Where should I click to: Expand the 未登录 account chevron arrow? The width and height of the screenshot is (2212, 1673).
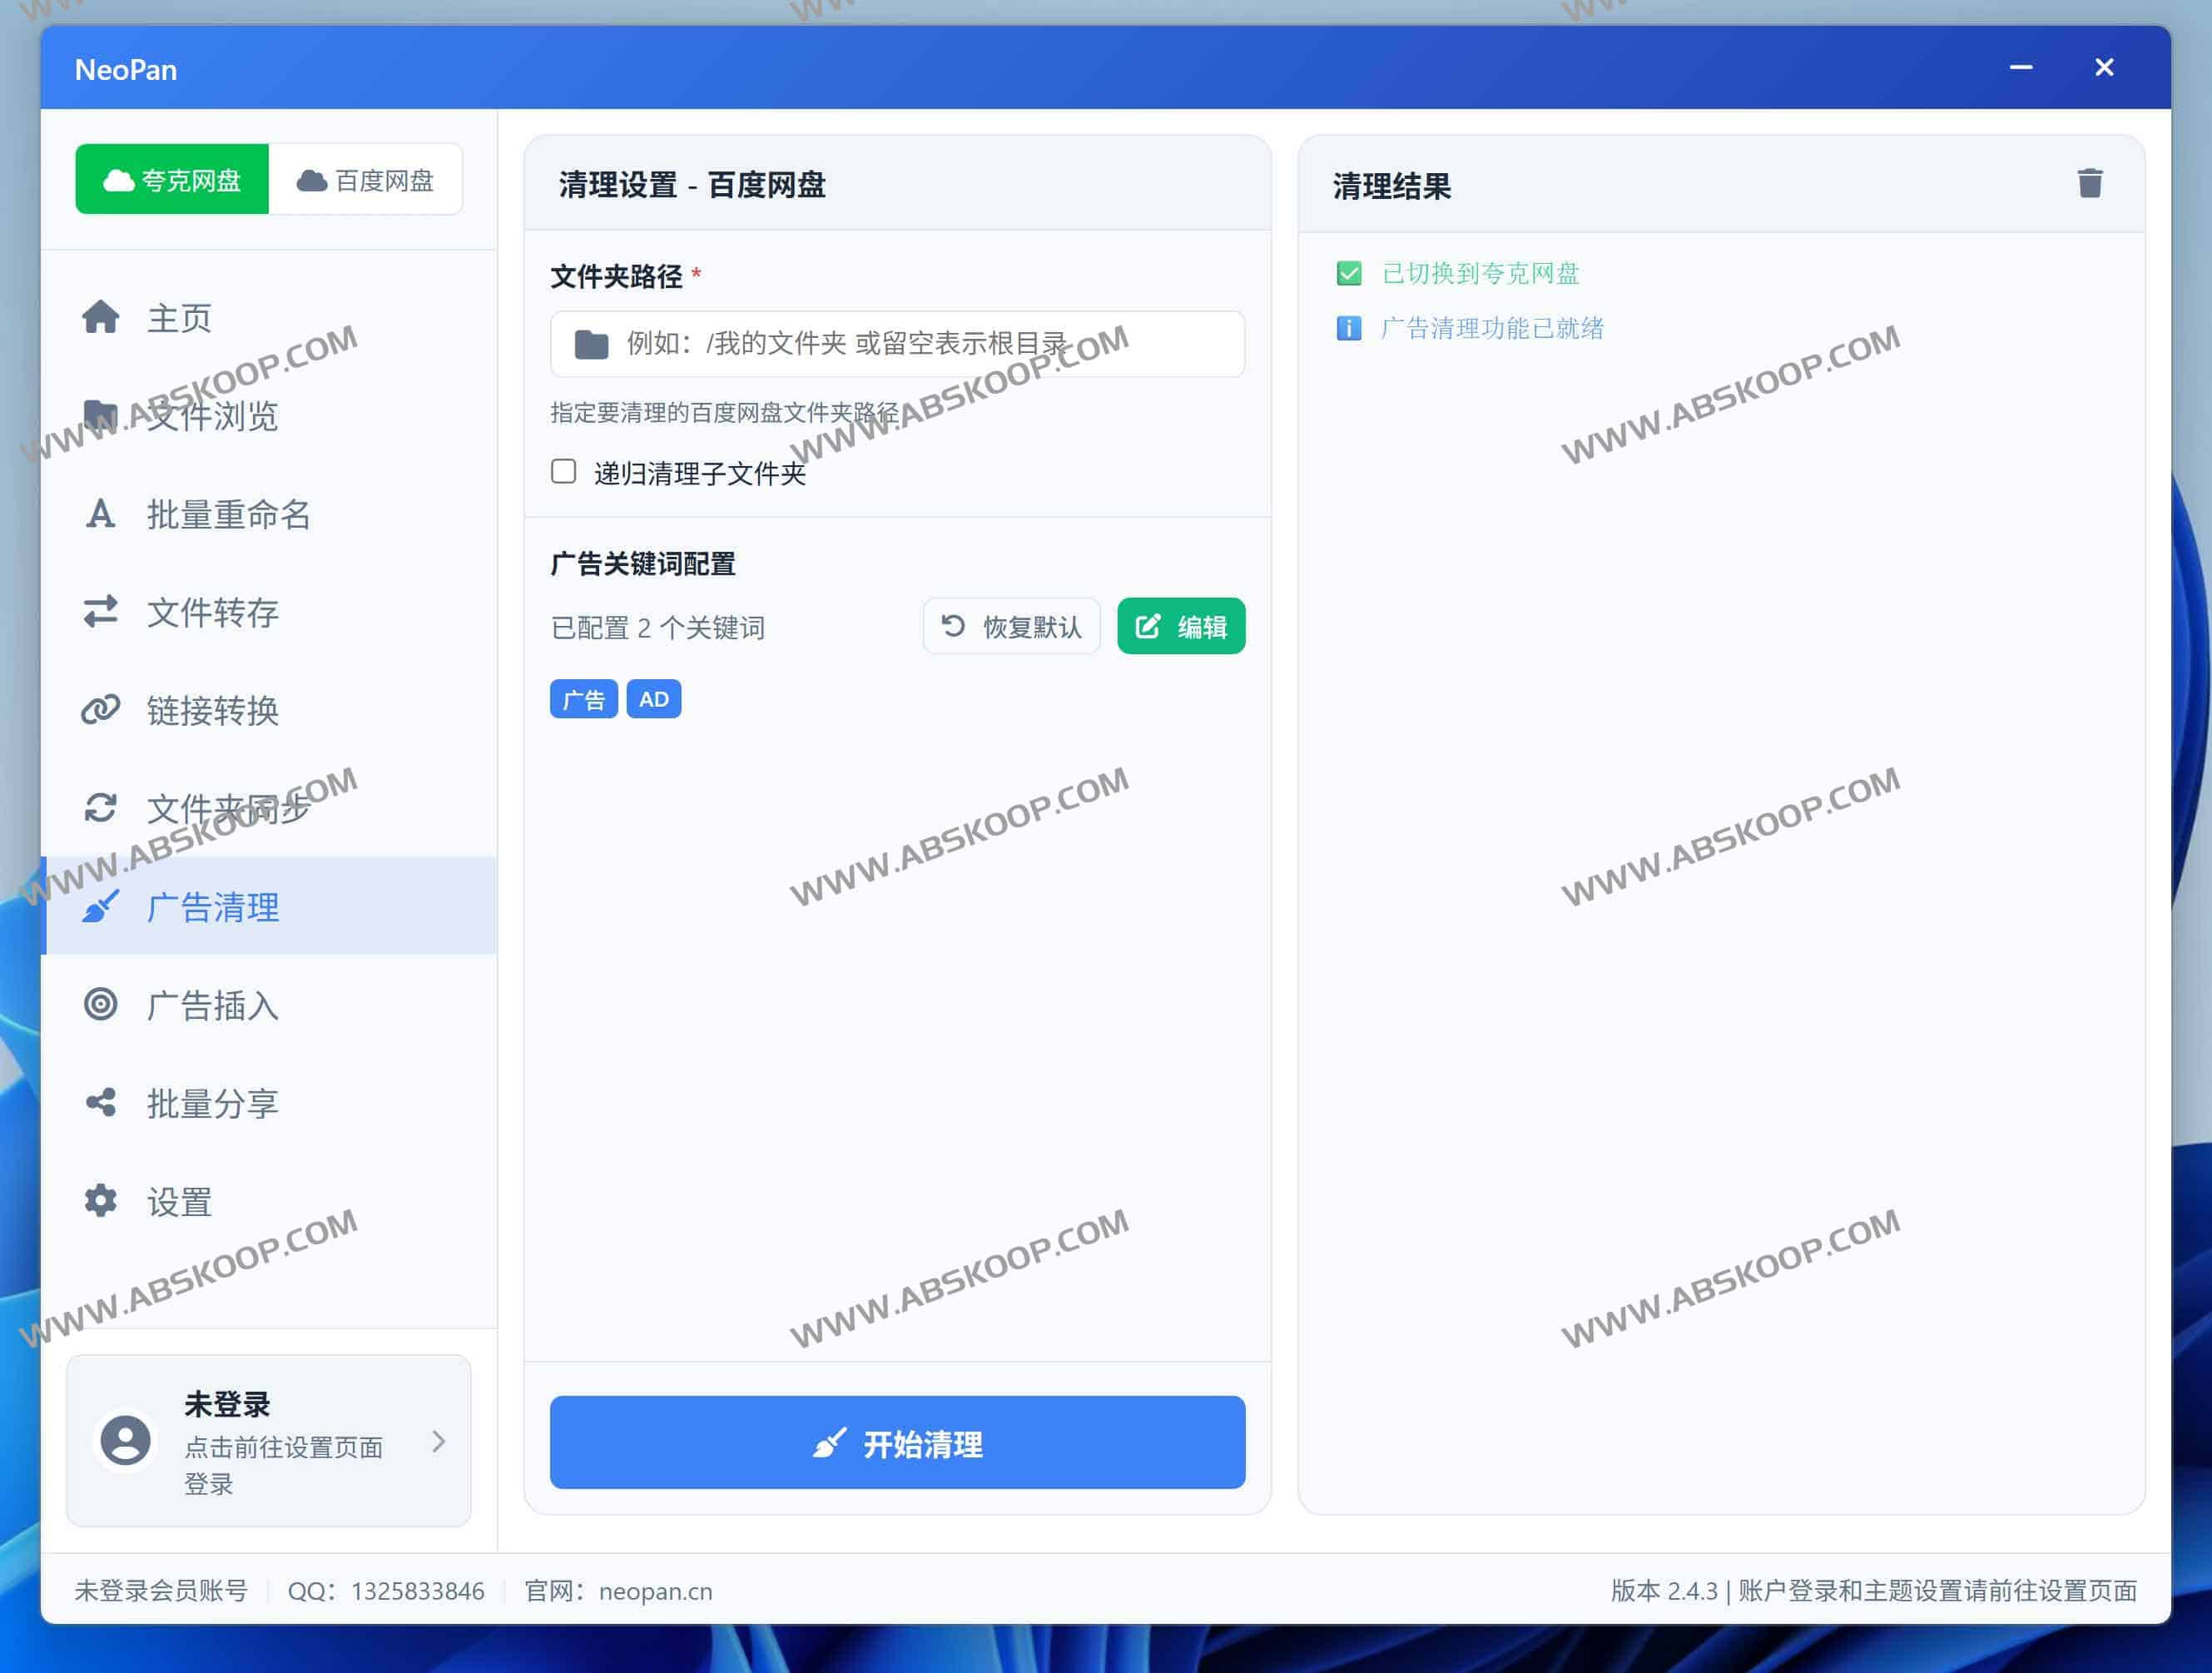(x=438, y=1441)
